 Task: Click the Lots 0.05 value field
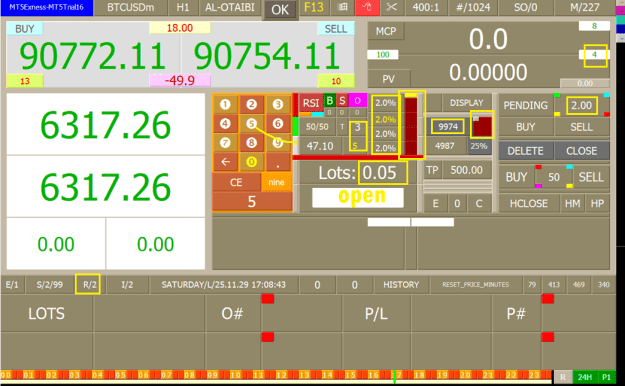pyautogui.click(x=383, y=173)
